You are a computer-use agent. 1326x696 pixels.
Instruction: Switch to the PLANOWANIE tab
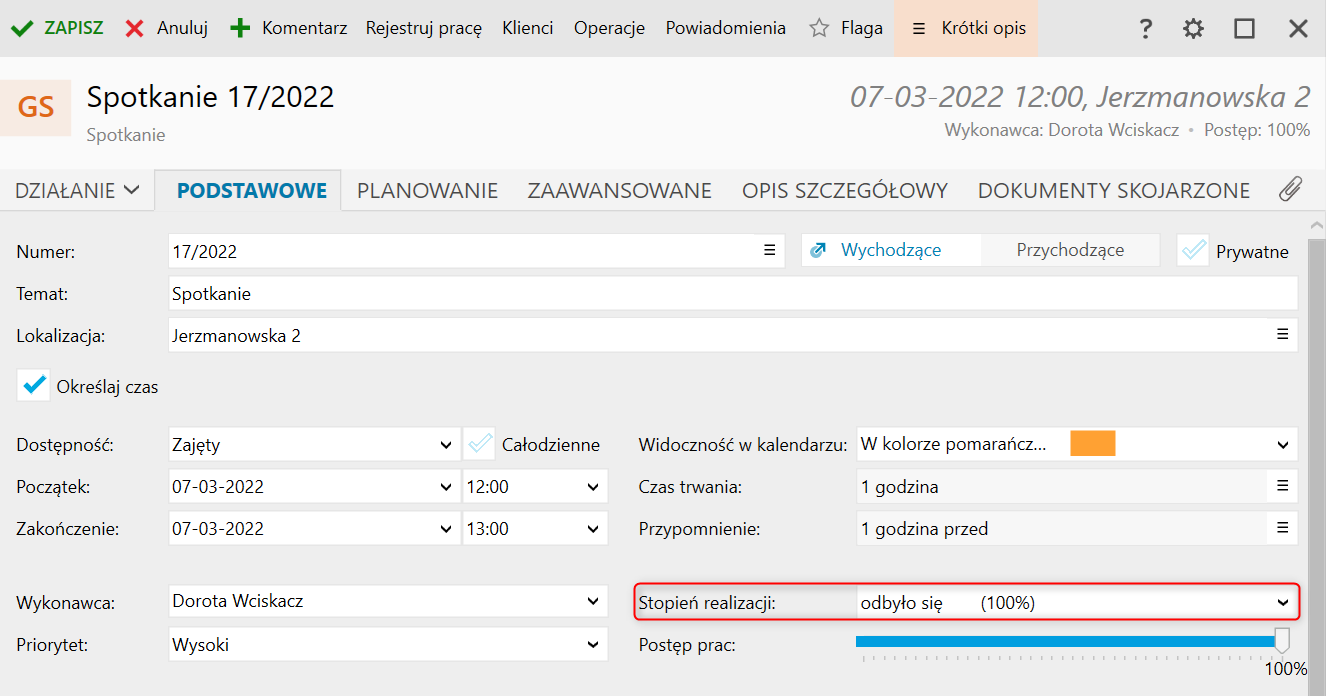tap(427, 190)
